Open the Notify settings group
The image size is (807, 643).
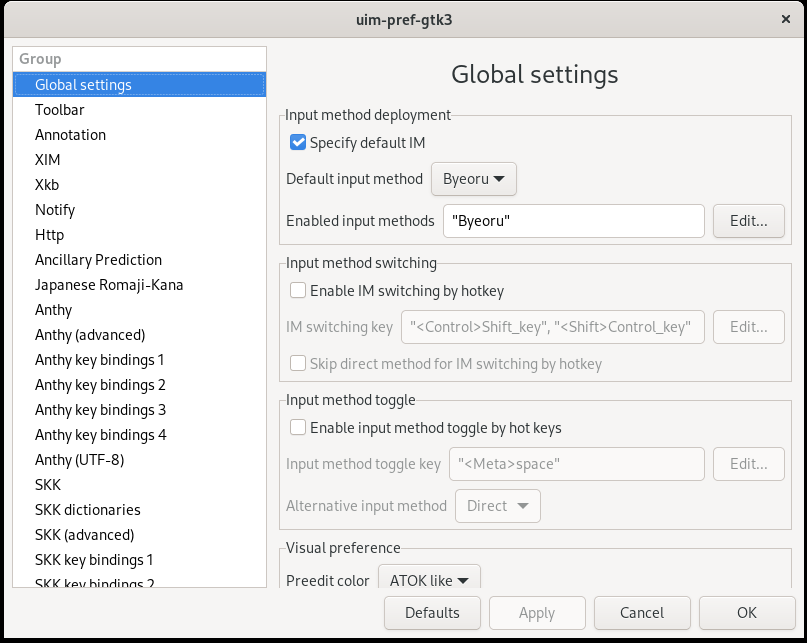tap(55, 210)
